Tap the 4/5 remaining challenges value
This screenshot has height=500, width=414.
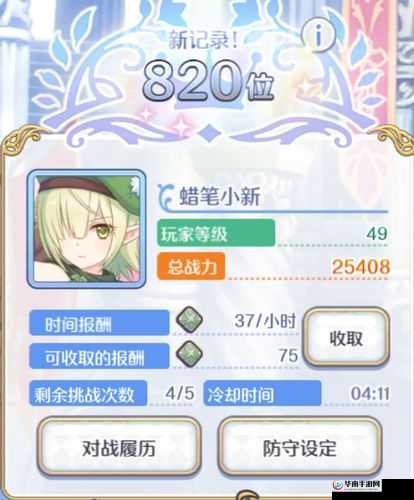click(180, 393)
